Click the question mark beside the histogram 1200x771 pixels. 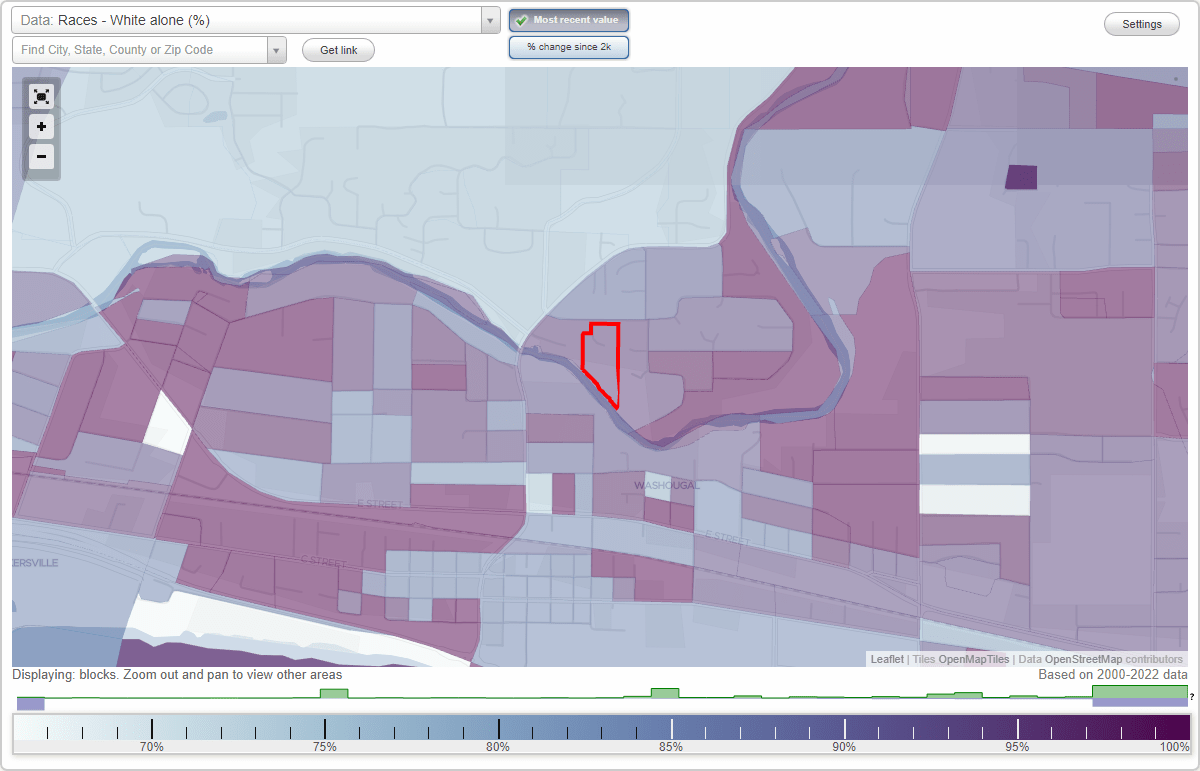pos(1192,697)
